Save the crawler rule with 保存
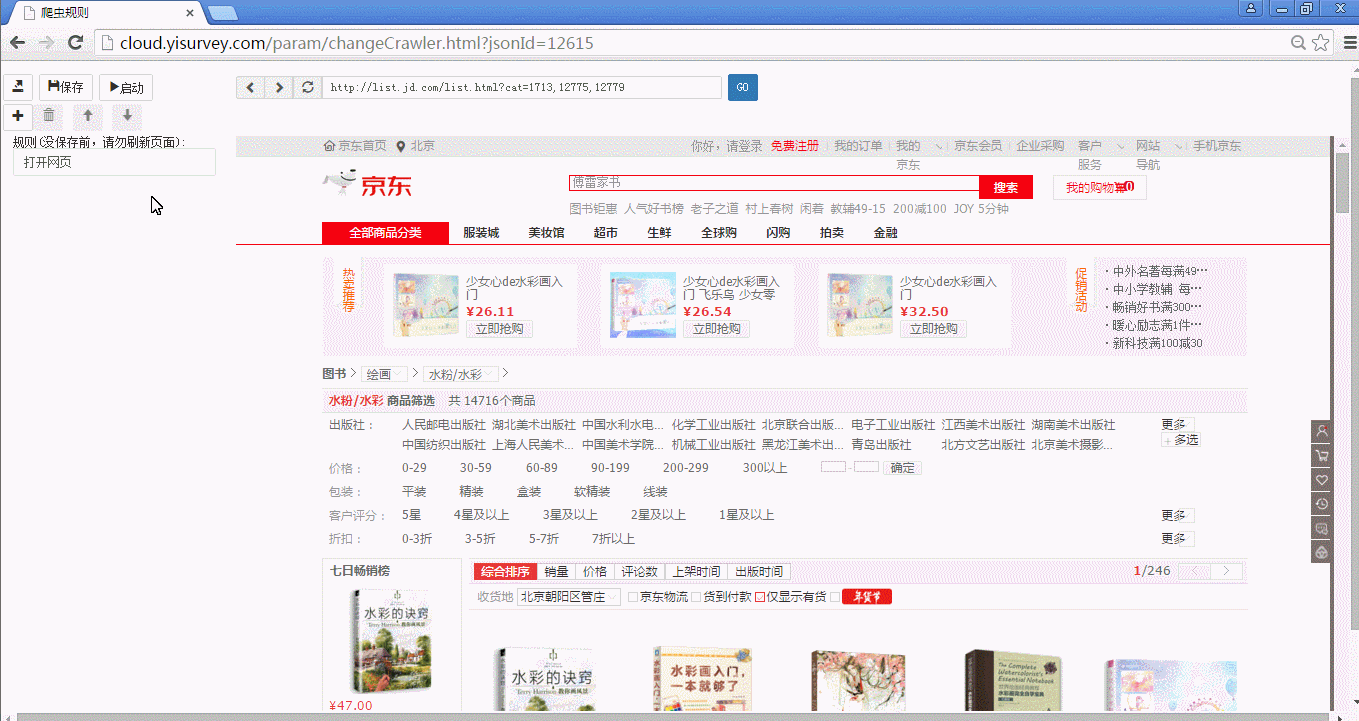 click(66, 87)
